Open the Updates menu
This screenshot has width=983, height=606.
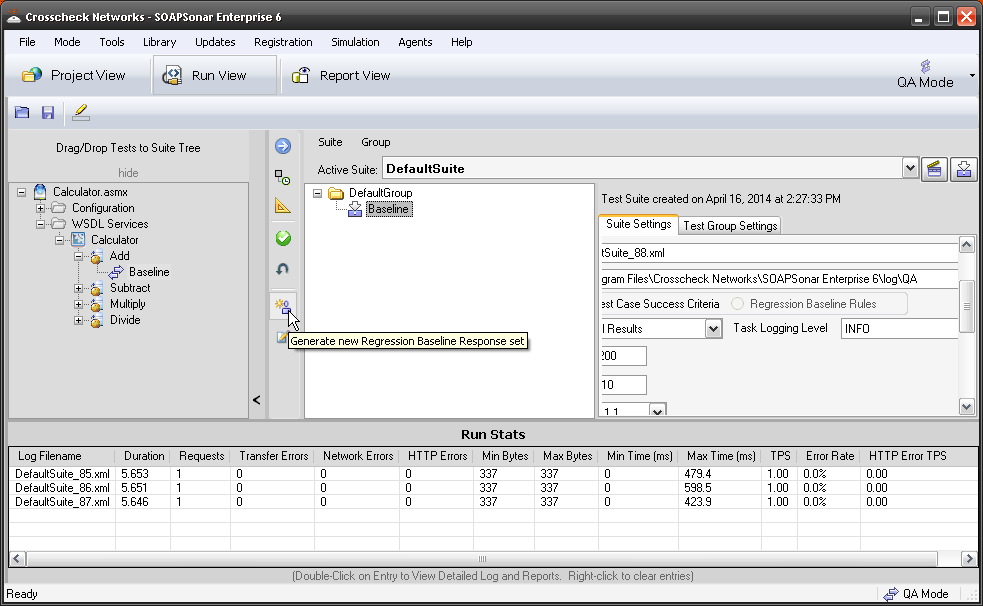(215, 42)
